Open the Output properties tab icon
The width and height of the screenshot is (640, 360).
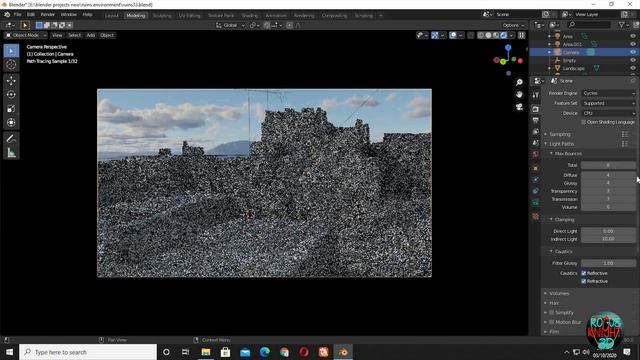click(536, 120)
